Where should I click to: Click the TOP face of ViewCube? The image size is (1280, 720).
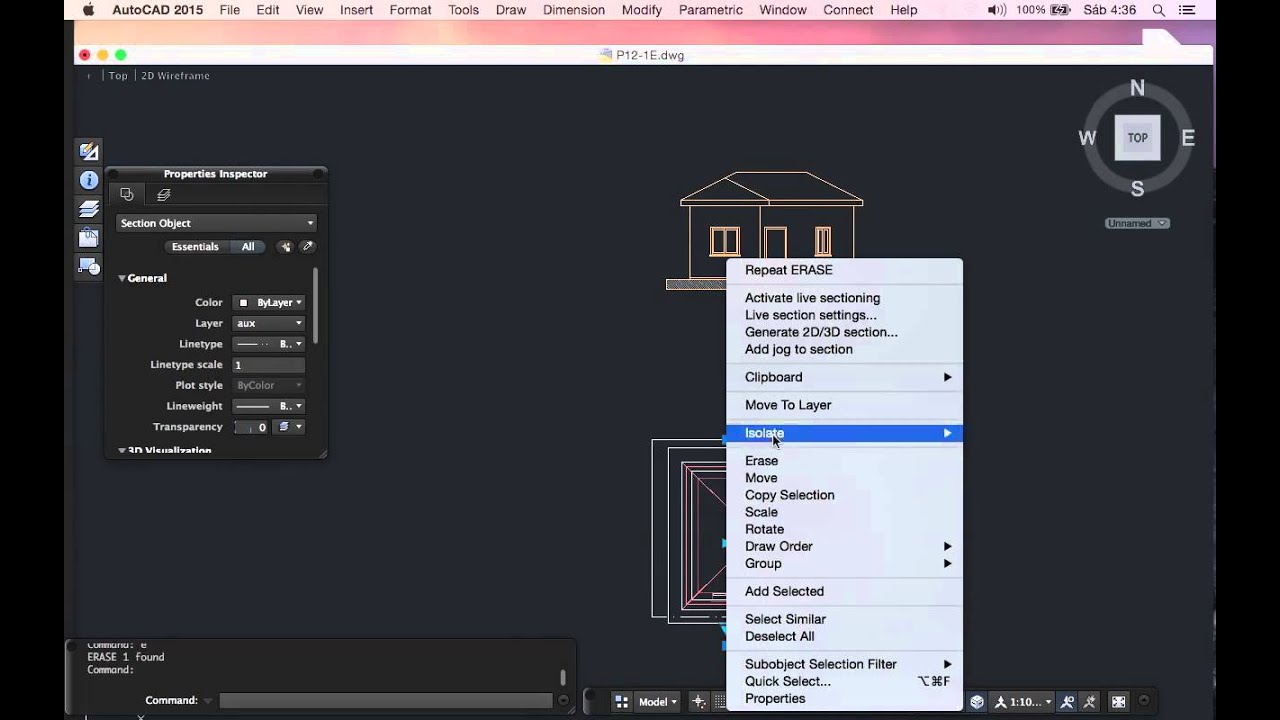(x=1137, y=138)
